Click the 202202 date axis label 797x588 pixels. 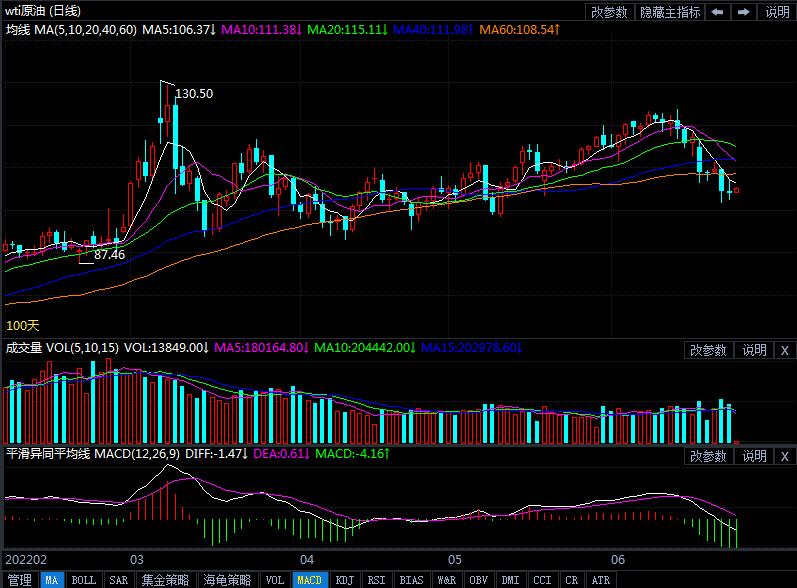[x=26, y=560]
